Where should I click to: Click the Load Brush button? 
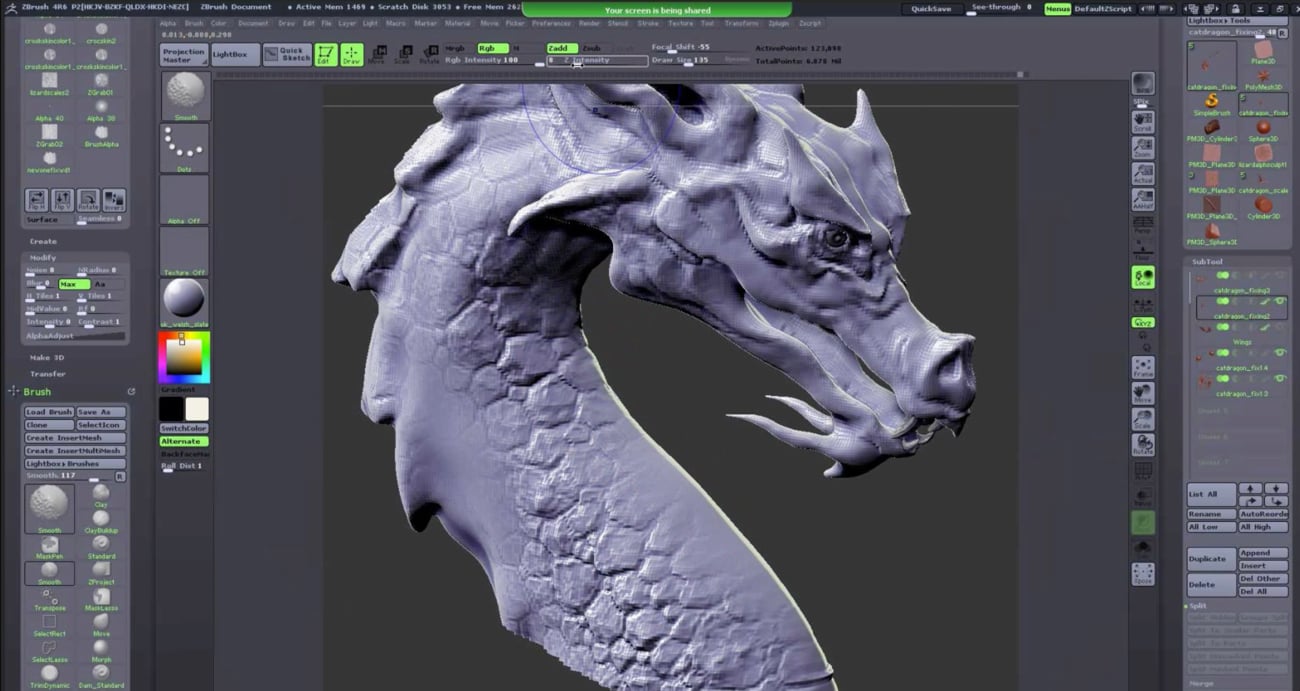tap(49, 412)
